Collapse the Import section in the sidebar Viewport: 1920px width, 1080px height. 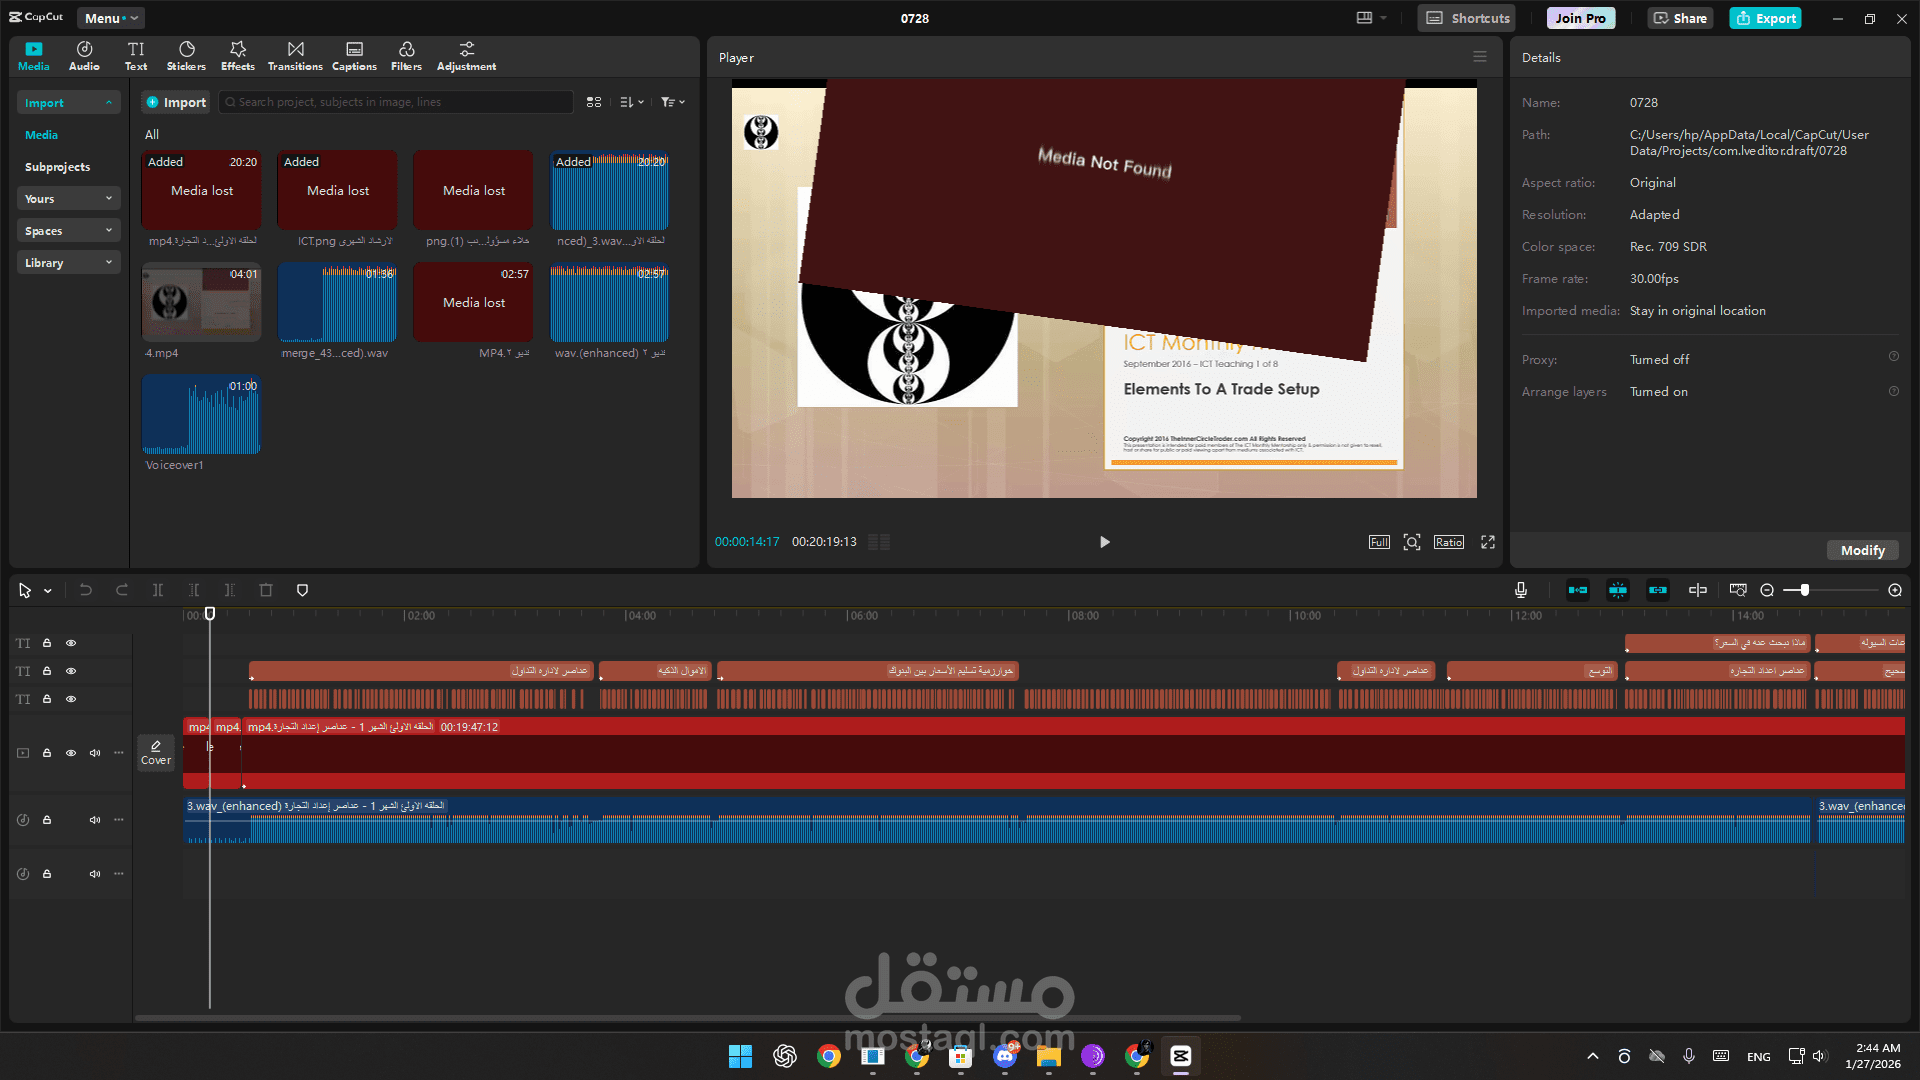coord(69,103)
